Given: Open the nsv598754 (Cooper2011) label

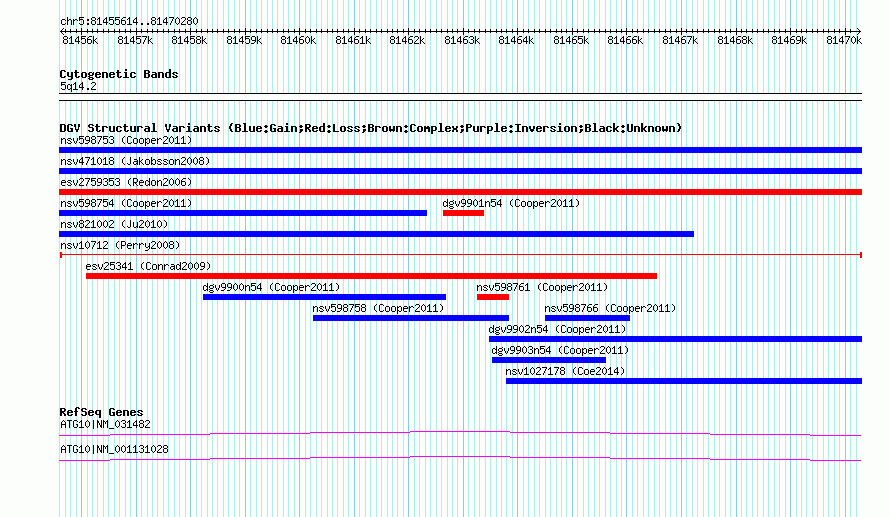Looking at the screenshot, I should pyautogui.click(x=126, y=203).
